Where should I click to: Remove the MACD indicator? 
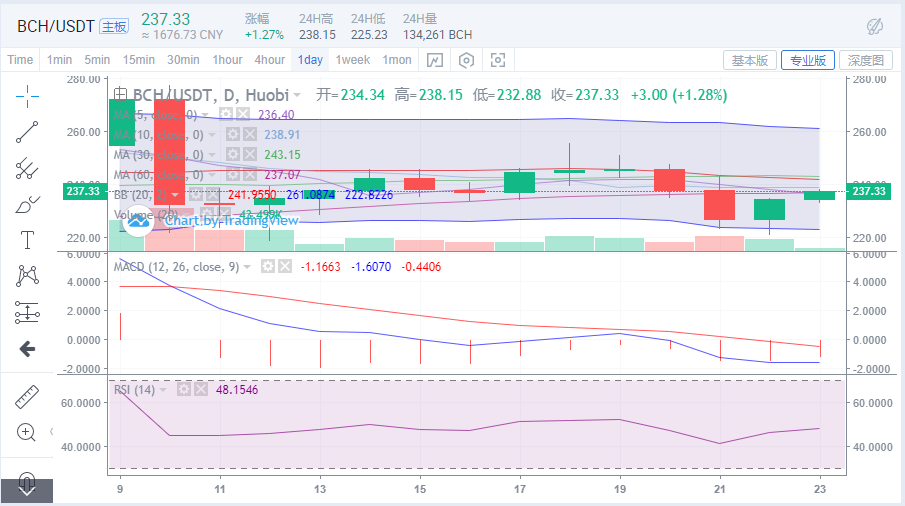tap(285, 267)
